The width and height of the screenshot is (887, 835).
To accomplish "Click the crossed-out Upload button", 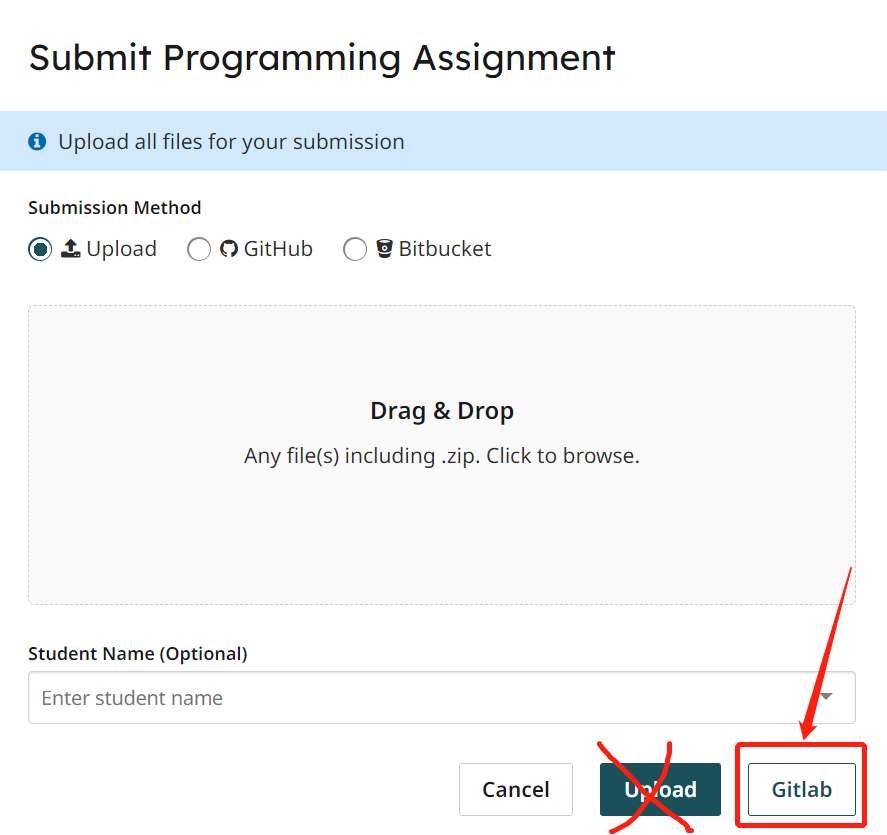I will click(660, 789).
